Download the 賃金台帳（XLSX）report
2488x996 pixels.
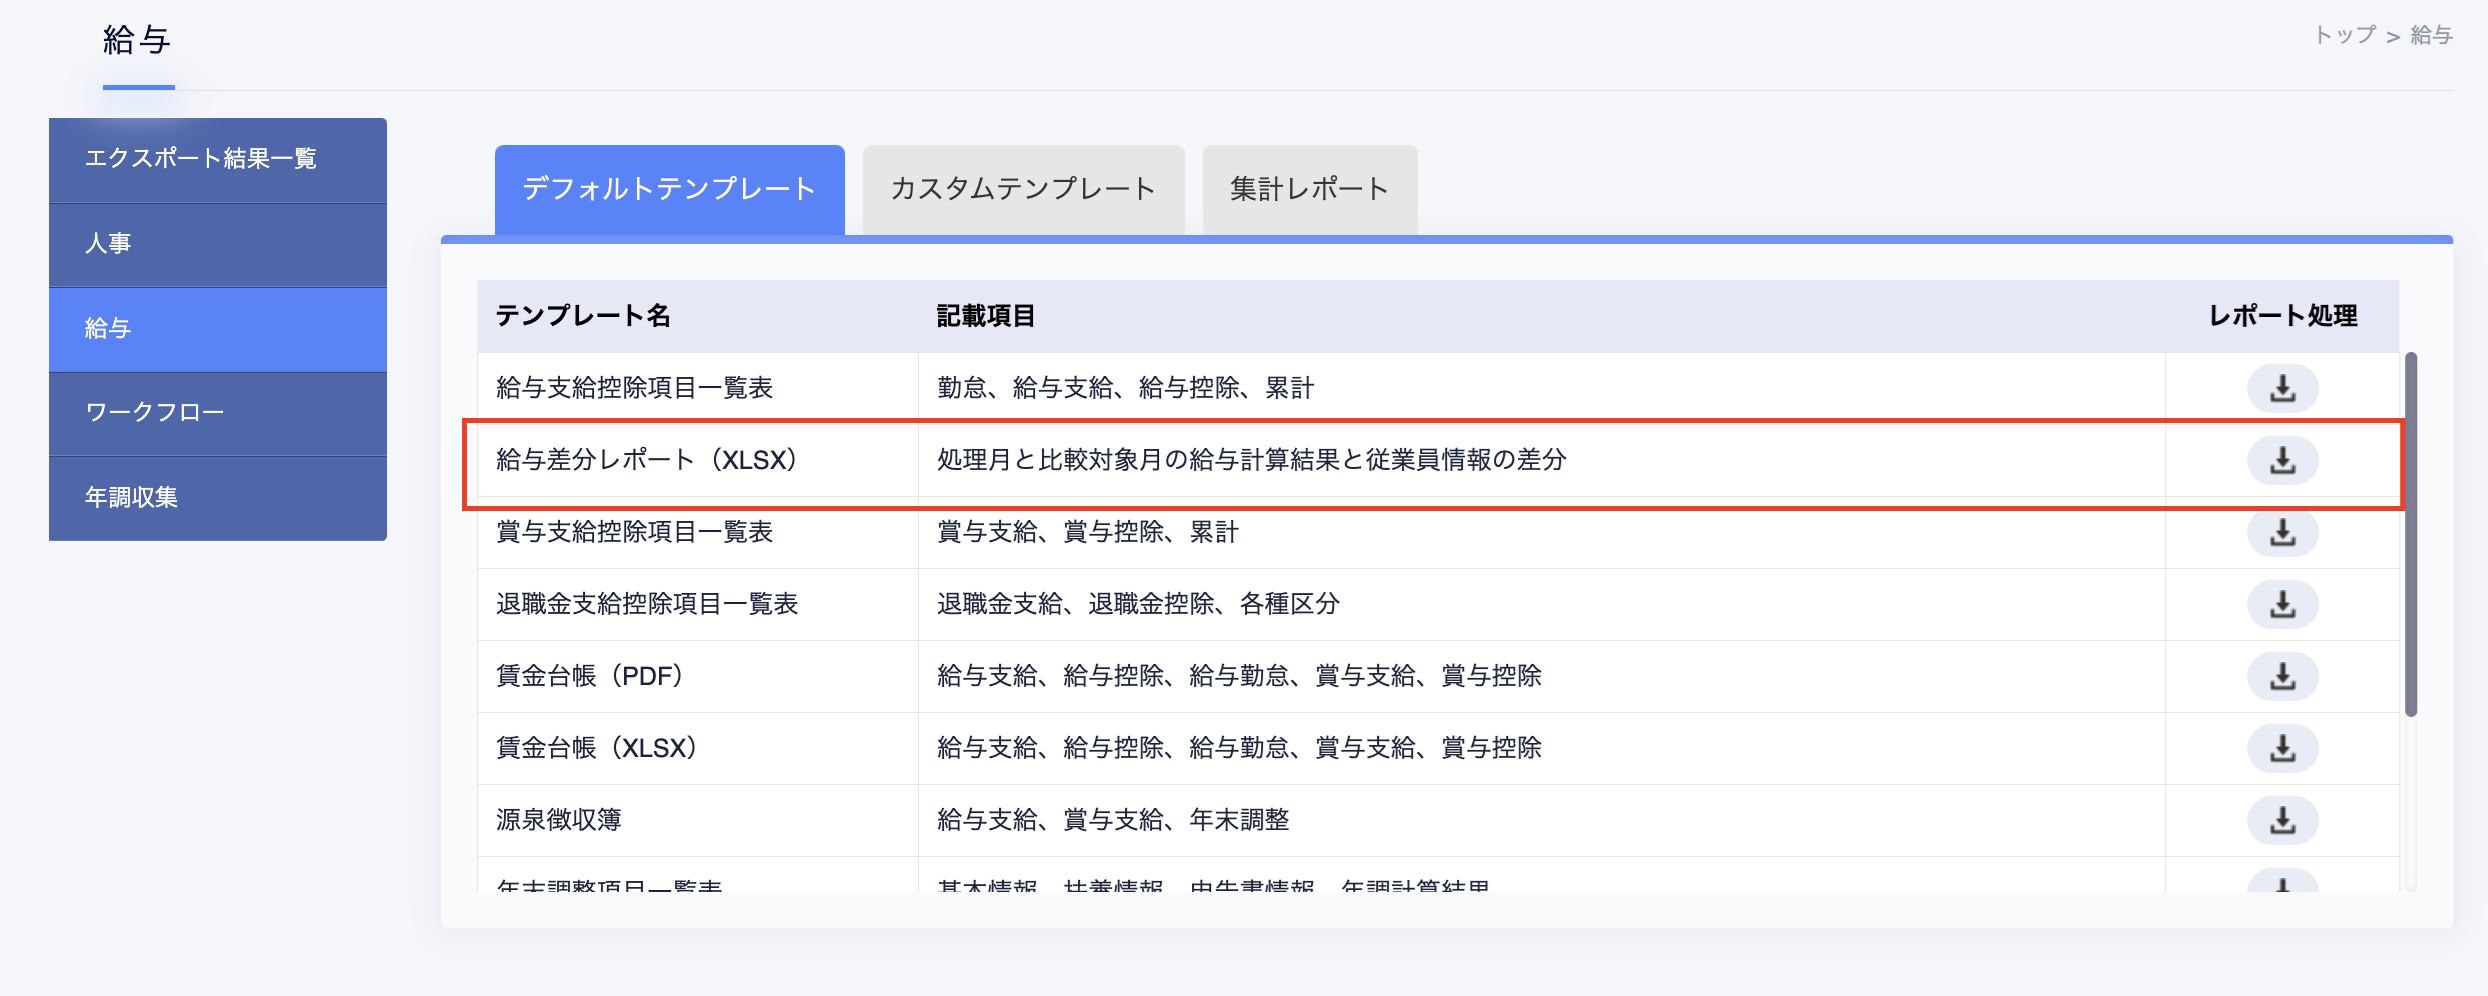(2282, 748)
